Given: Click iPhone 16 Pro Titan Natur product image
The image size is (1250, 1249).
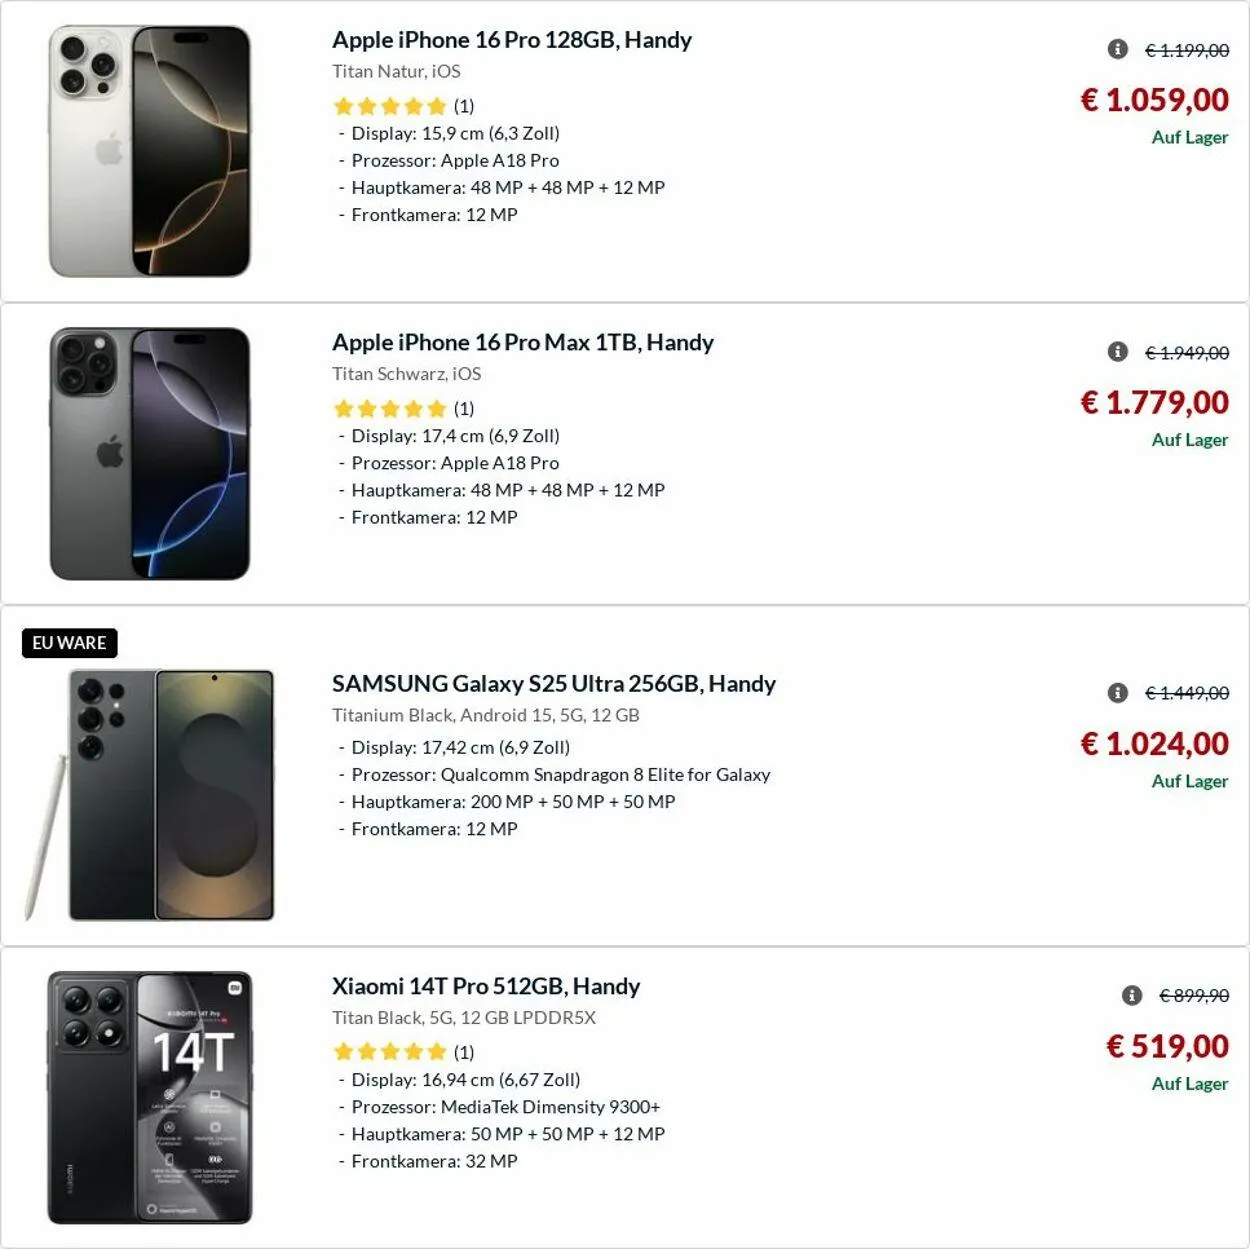Looking at the screenshot, I should tap(150, 151).
